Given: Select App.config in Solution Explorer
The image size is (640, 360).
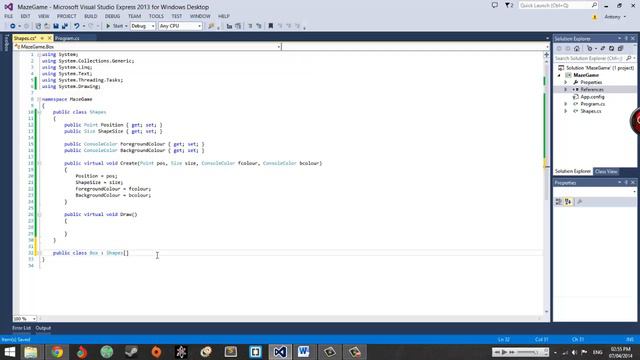Looking at the screenshot, I should (x=592, y=97).
